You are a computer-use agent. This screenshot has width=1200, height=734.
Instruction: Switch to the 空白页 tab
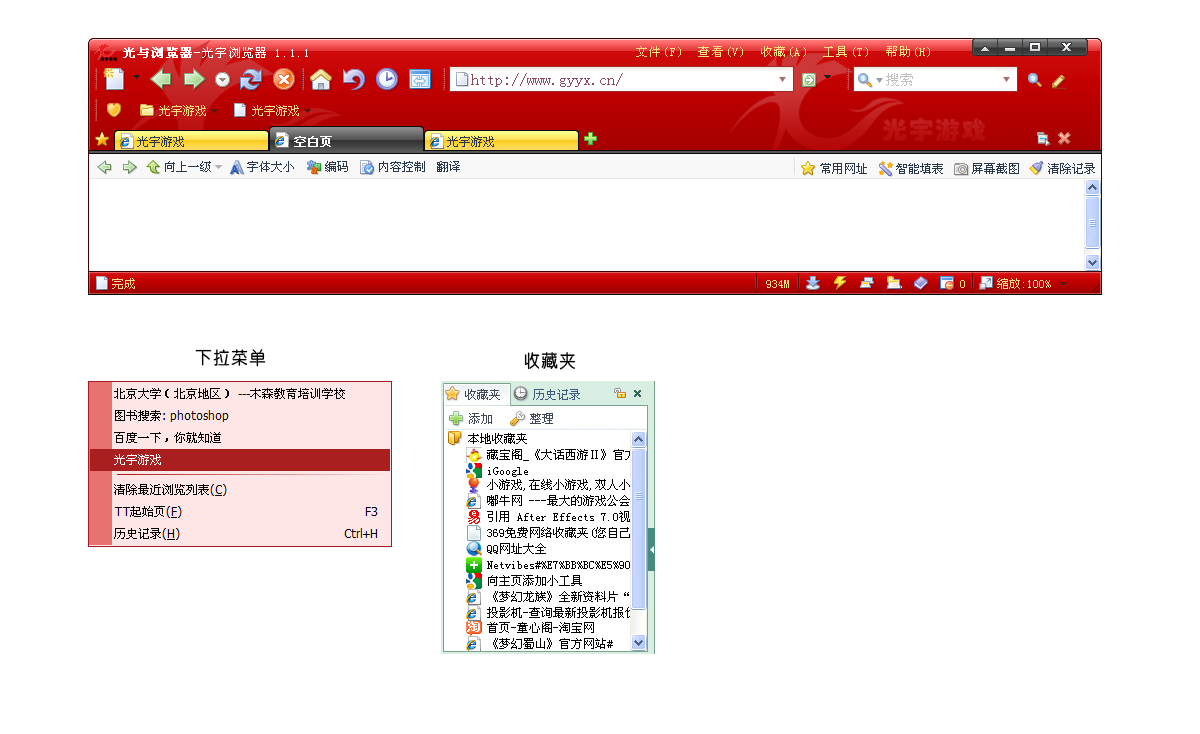point(347,141)
